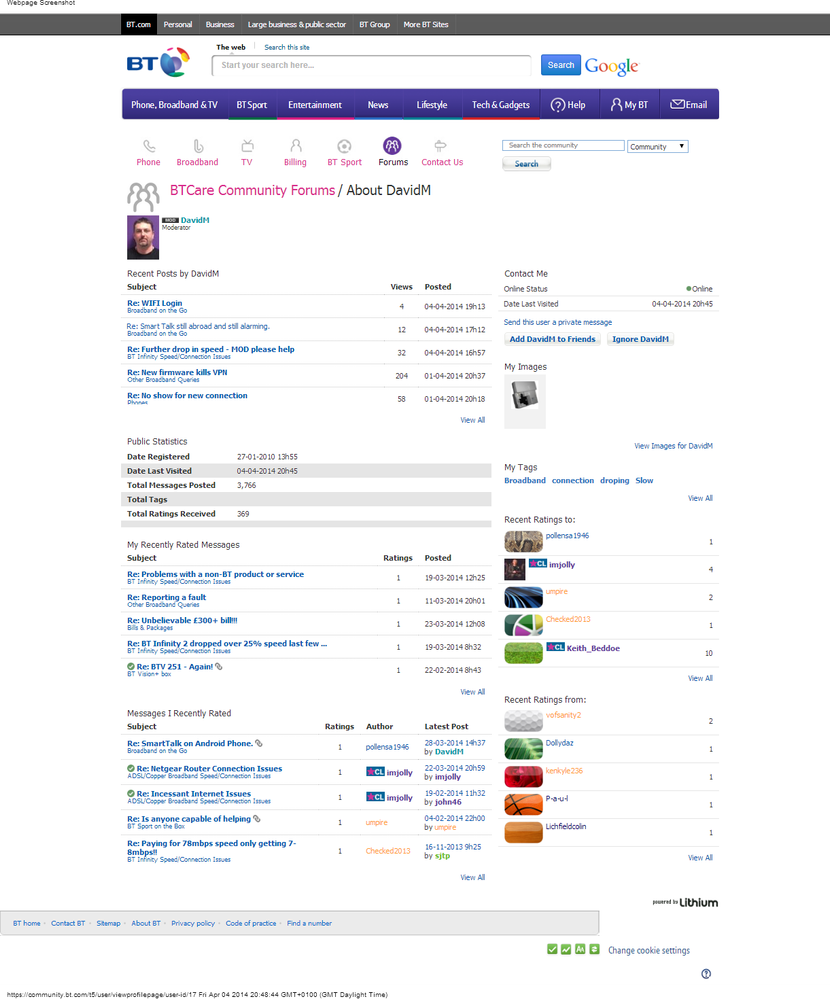Click Ignore DavidM button
Viewport: 830px width, 999px height.
tap(640, 339)
